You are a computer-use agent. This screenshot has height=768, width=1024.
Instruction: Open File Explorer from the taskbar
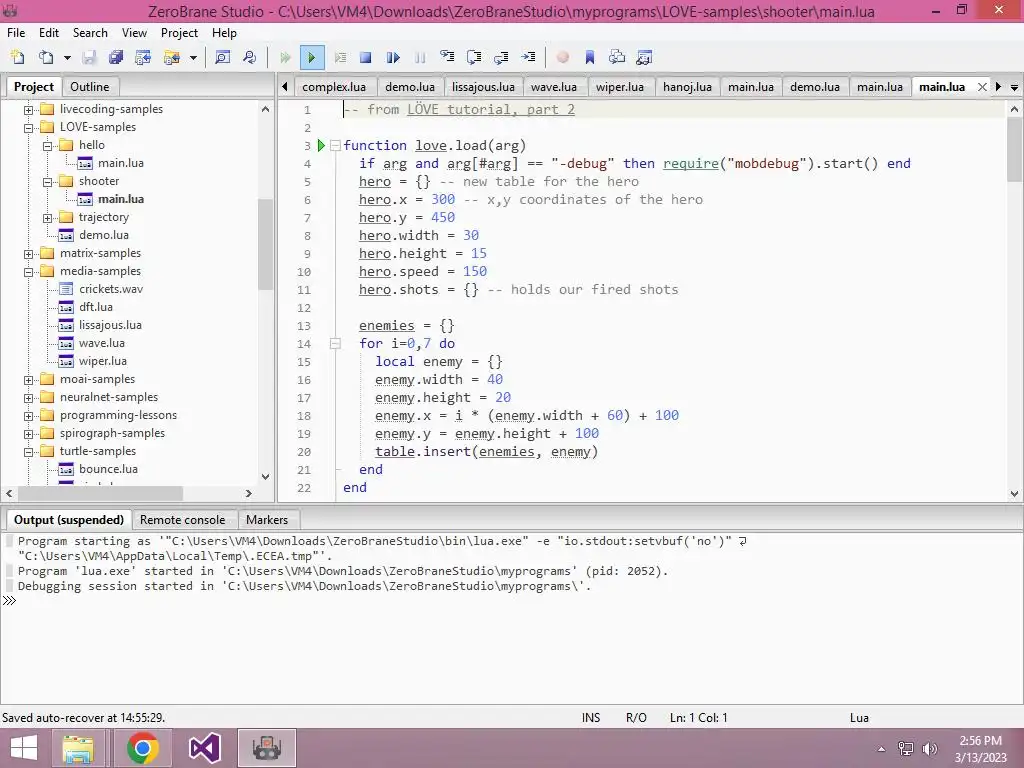79,748
